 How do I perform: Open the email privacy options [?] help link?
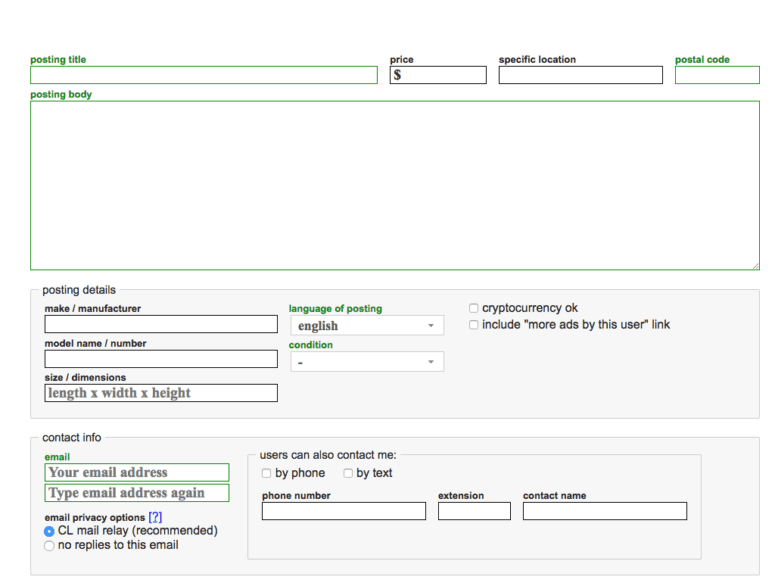pyautogui.click(x=155, y=517)
